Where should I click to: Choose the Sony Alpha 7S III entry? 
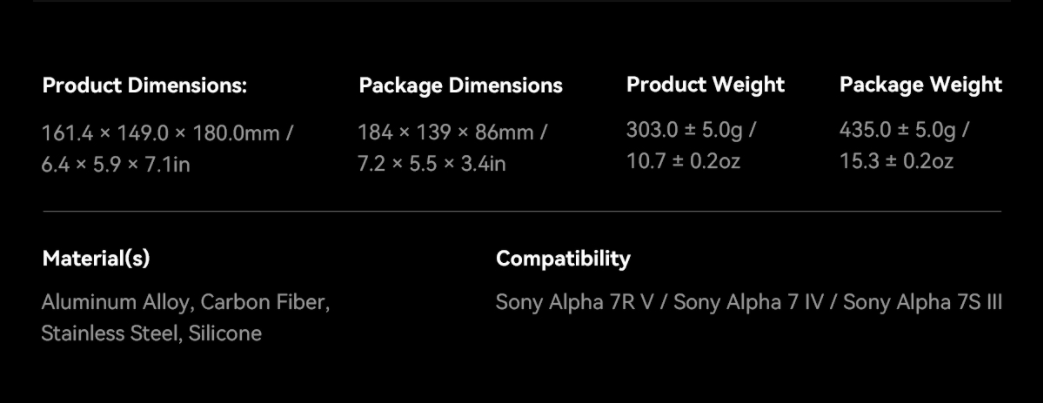point(922,302)
